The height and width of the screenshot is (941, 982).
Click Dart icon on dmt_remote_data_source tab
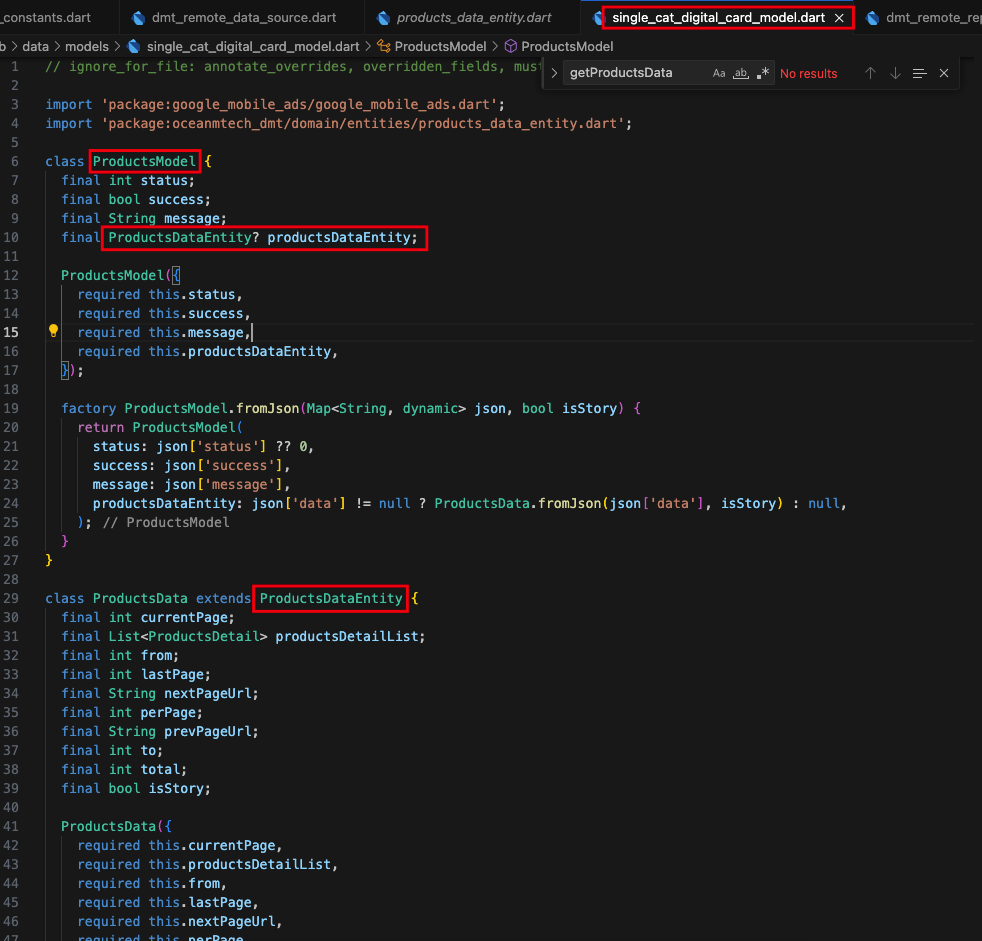[x=138, y=18]
